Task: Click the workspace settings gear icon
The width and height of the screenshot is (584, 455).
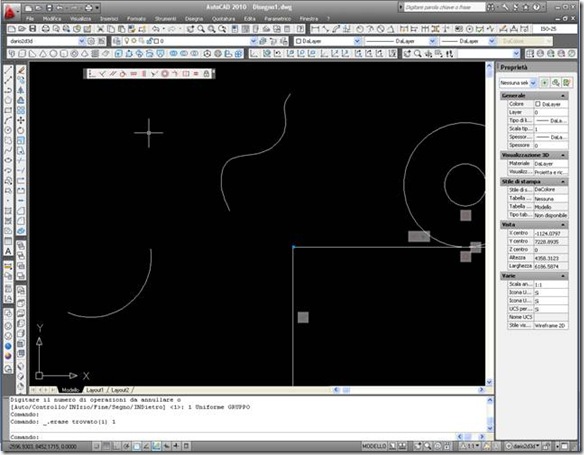Action: point(91,41)
